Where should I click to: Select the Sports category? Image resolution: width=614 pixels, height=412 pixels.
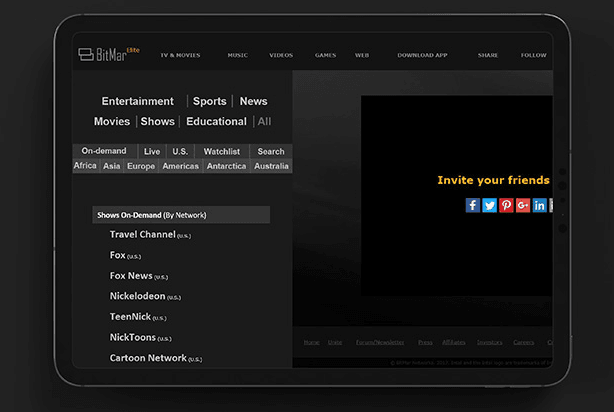point(210,101)
